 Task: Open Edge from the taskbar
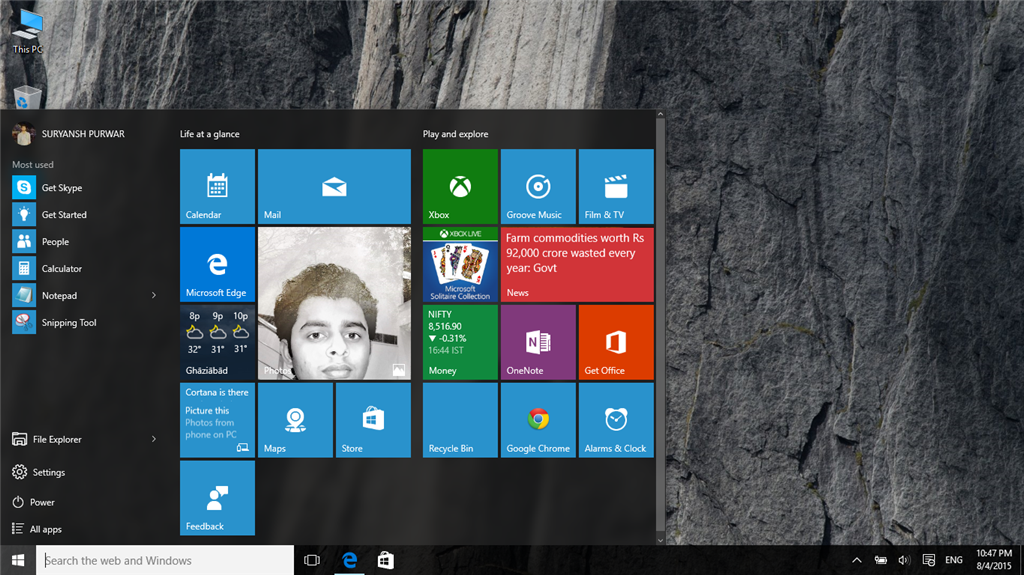(349, 560)
